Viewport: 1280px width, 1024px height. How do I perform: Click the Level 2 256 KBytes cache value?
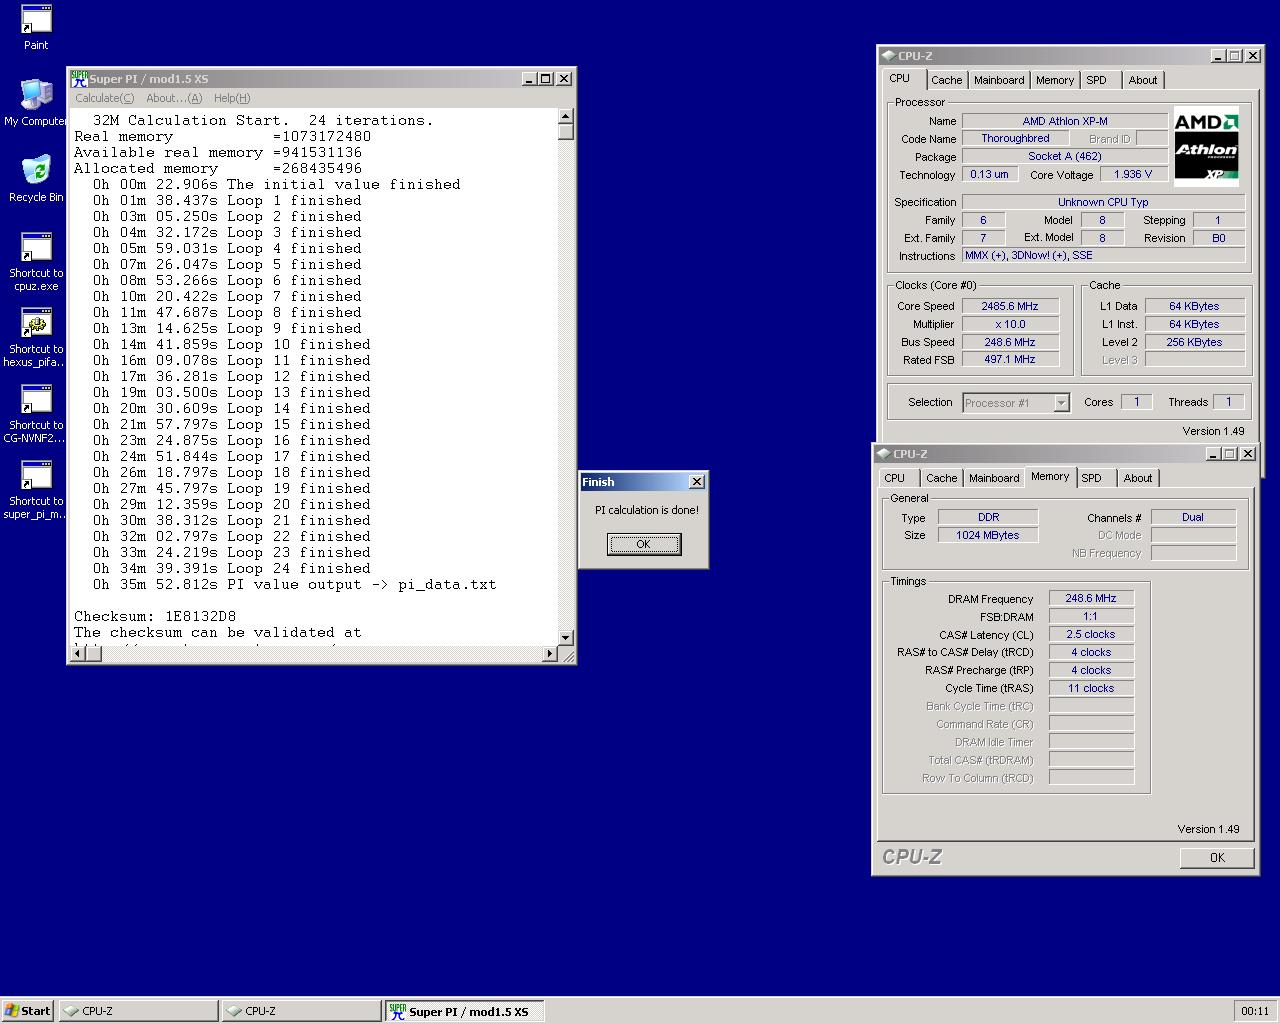pyautogui.click(x=1195, y=342)
